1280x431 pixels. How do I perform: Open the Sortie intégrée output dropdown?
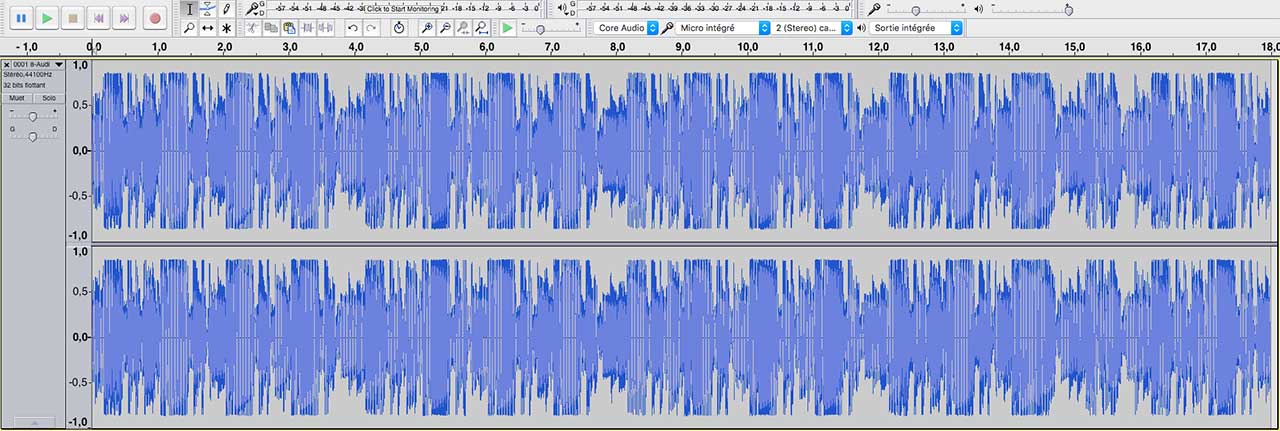tap(916, 28)
